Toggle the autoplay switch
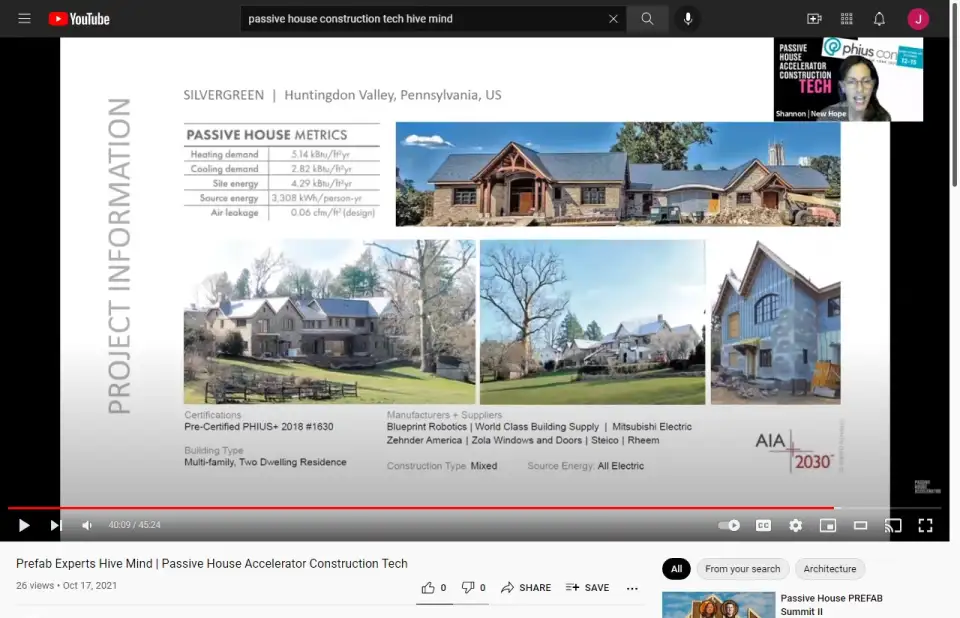The height and width of the screenshot is (618, 960). click(729, 525)
